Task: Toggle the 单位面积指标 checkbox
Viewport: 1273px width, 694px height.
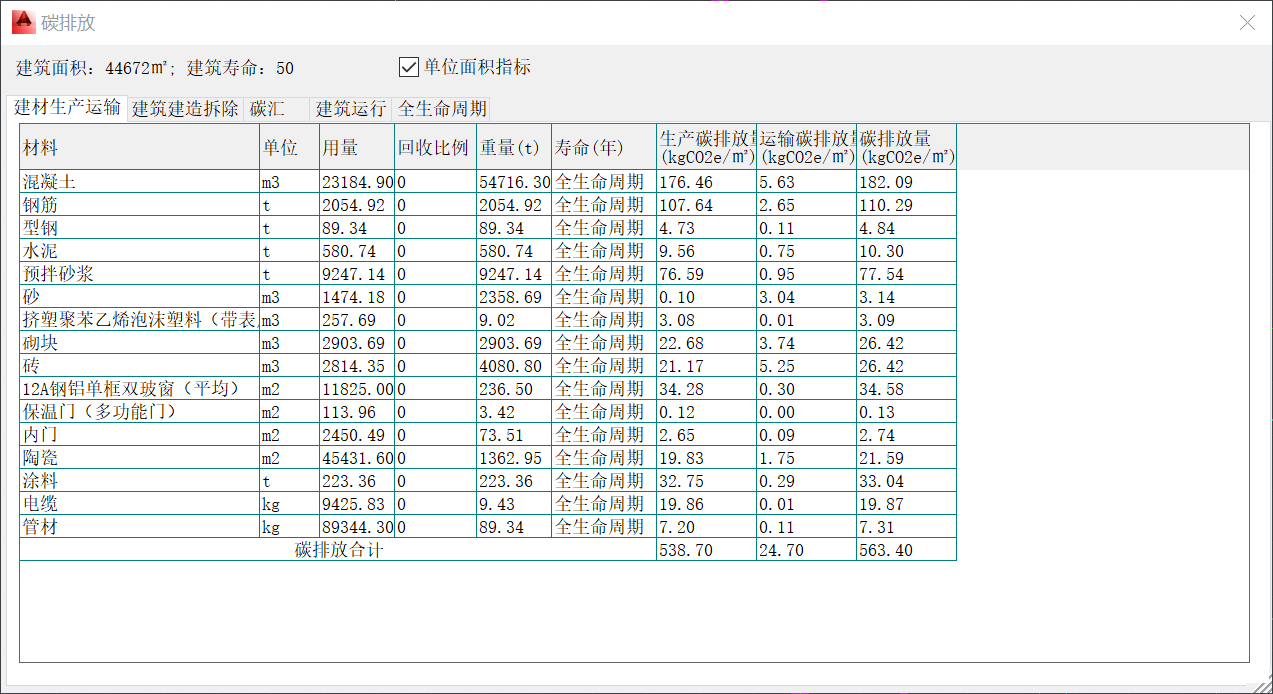Action: (408, 67)
